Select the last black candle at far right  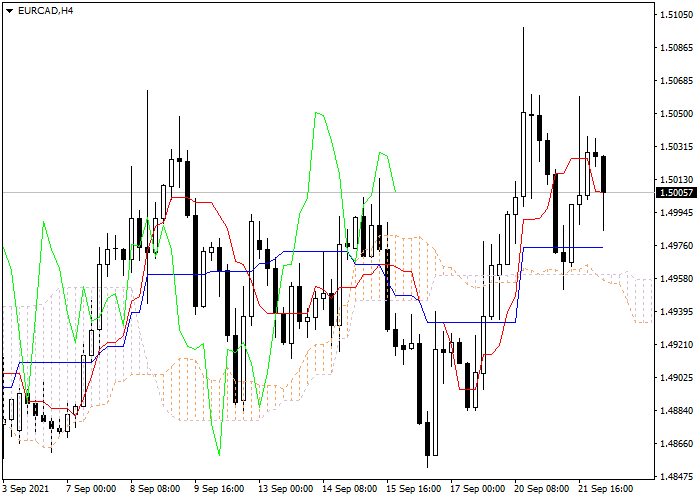[x=604, y=174]
